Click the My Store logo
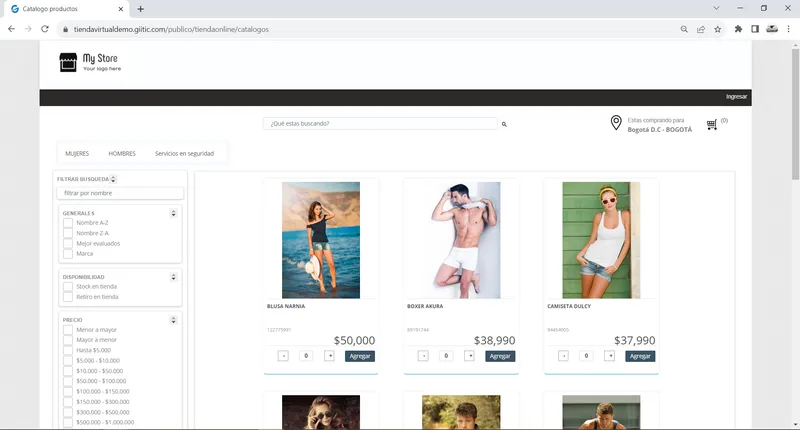The image size is (800, 430). point(90,62)
